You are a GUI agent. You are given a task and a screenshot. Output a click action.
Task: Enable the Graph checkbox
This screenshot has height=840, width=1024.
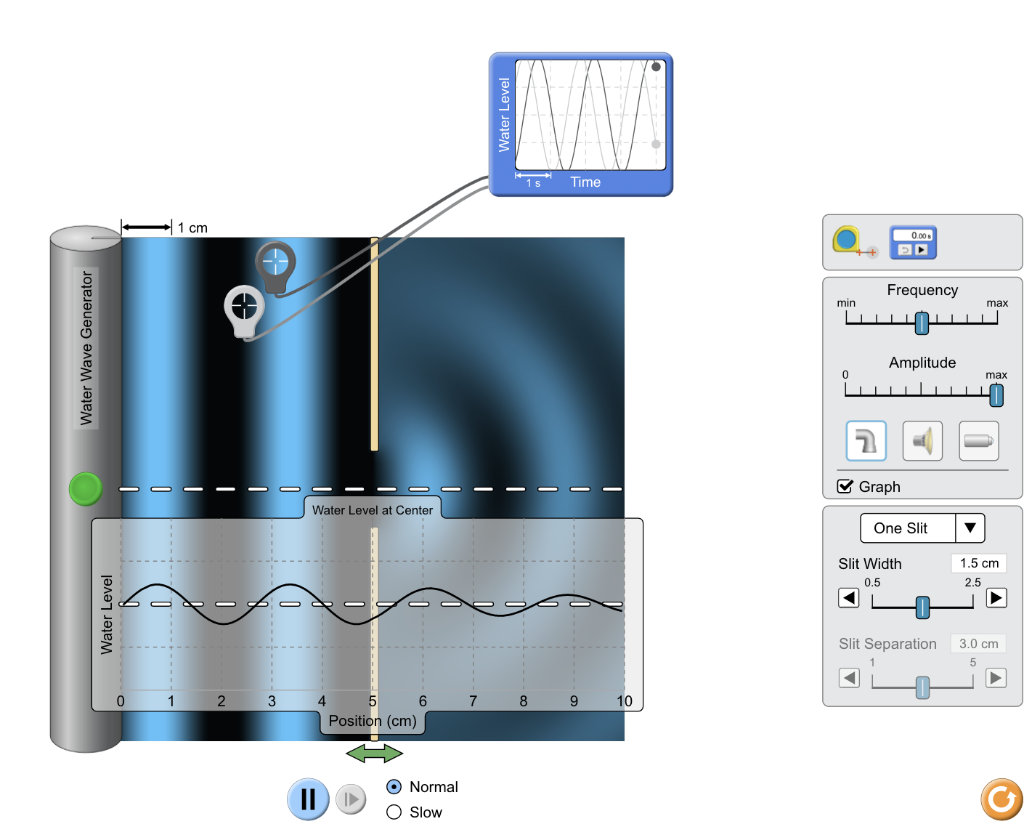pyautogui.click(x=845, y=487)
